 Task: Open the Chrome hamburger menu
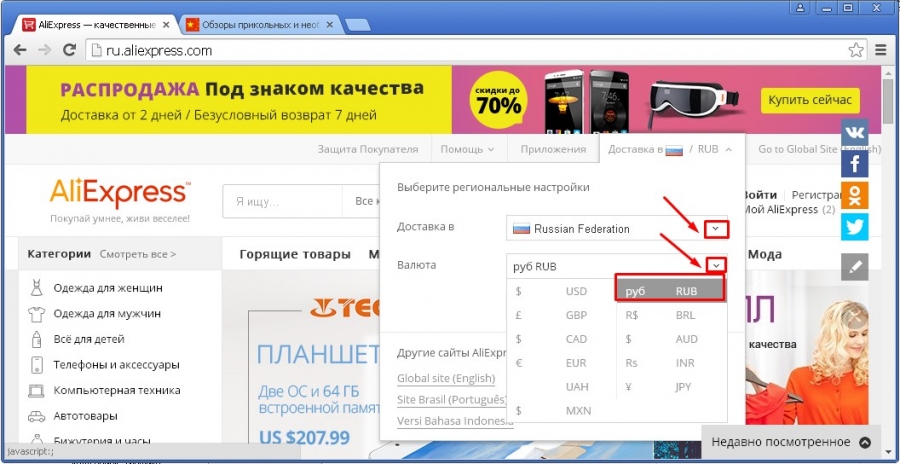click(x=881, y=50)
